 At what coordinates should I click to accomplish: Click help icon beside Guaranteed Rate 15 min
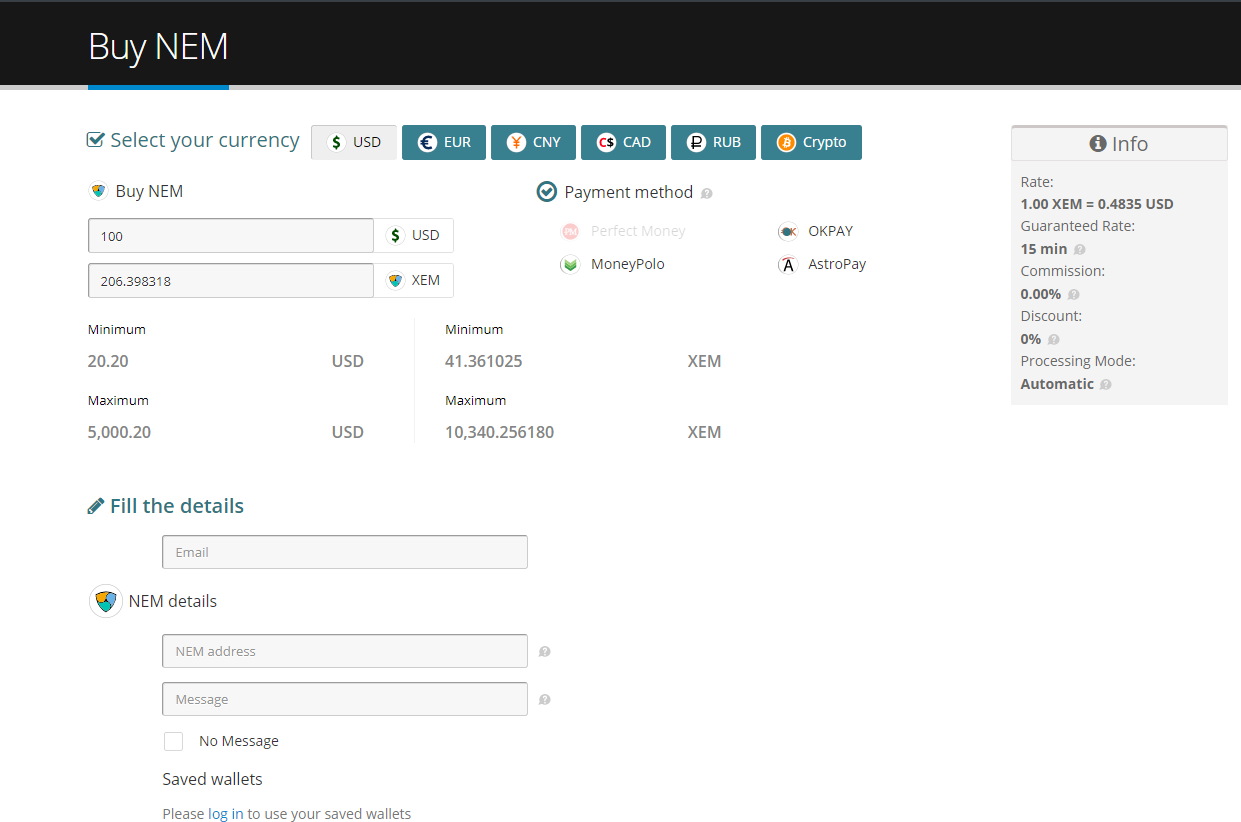tap(1079, 250)
